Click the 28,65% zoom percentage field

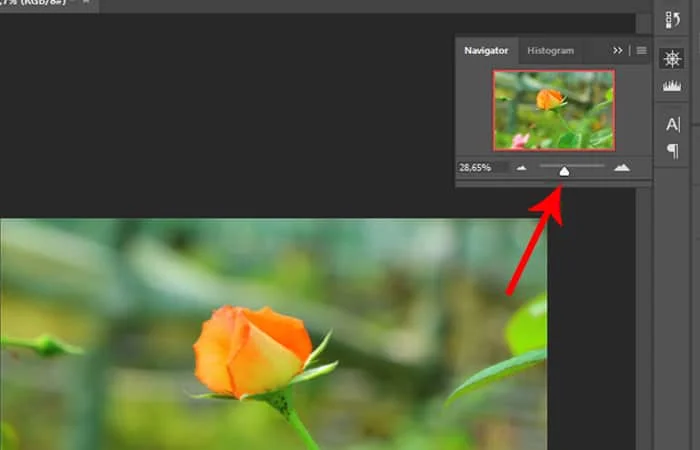pyautogui.click(x=483, y=167)
